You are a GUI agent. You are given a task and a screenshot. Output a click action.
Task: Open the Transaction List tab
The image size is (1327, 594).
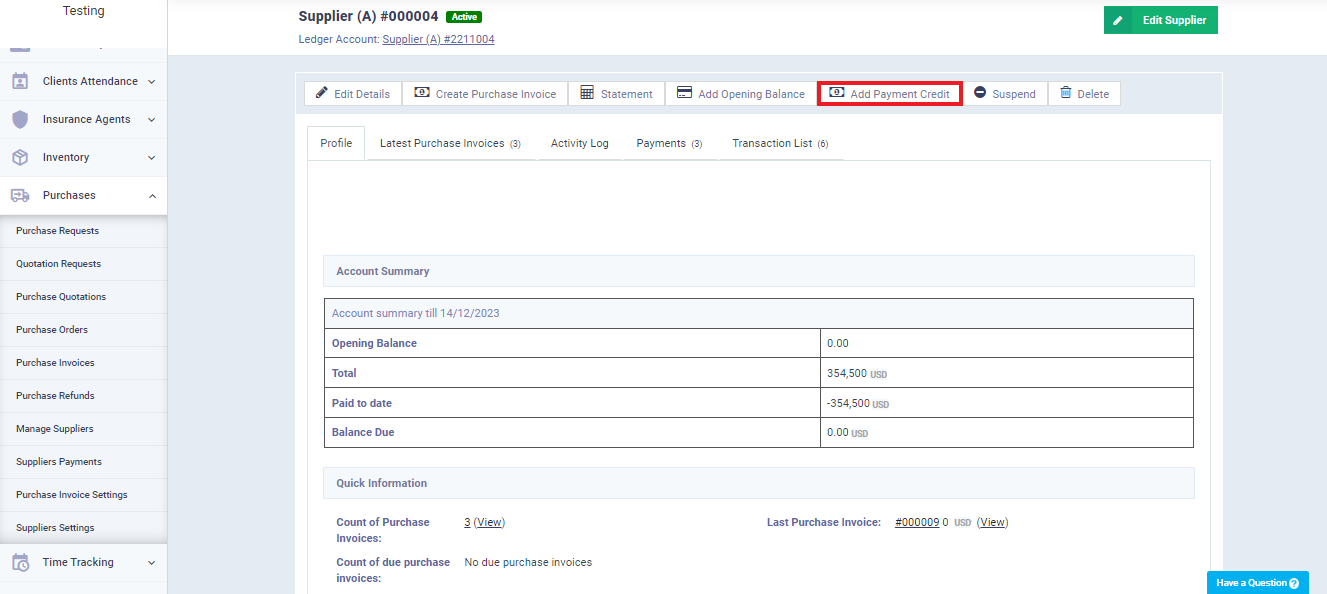click(780, 143)
